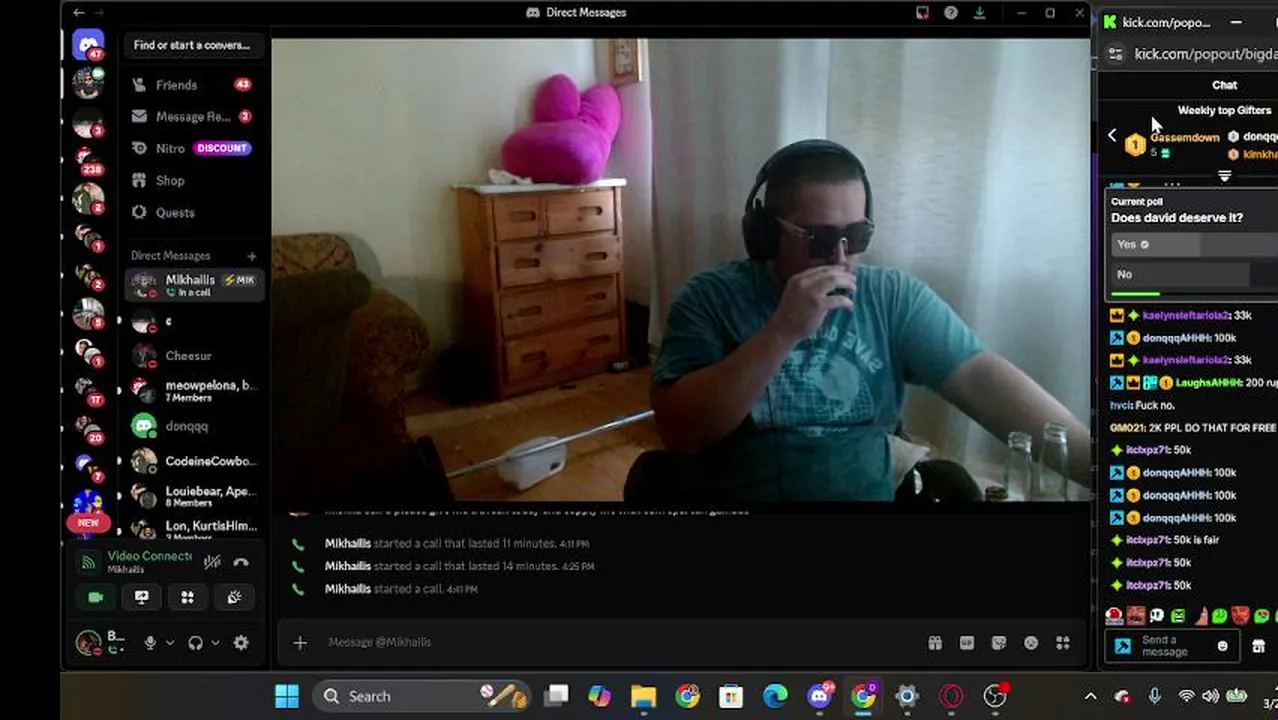Open Discord home direct messages icon

(88, 45)
